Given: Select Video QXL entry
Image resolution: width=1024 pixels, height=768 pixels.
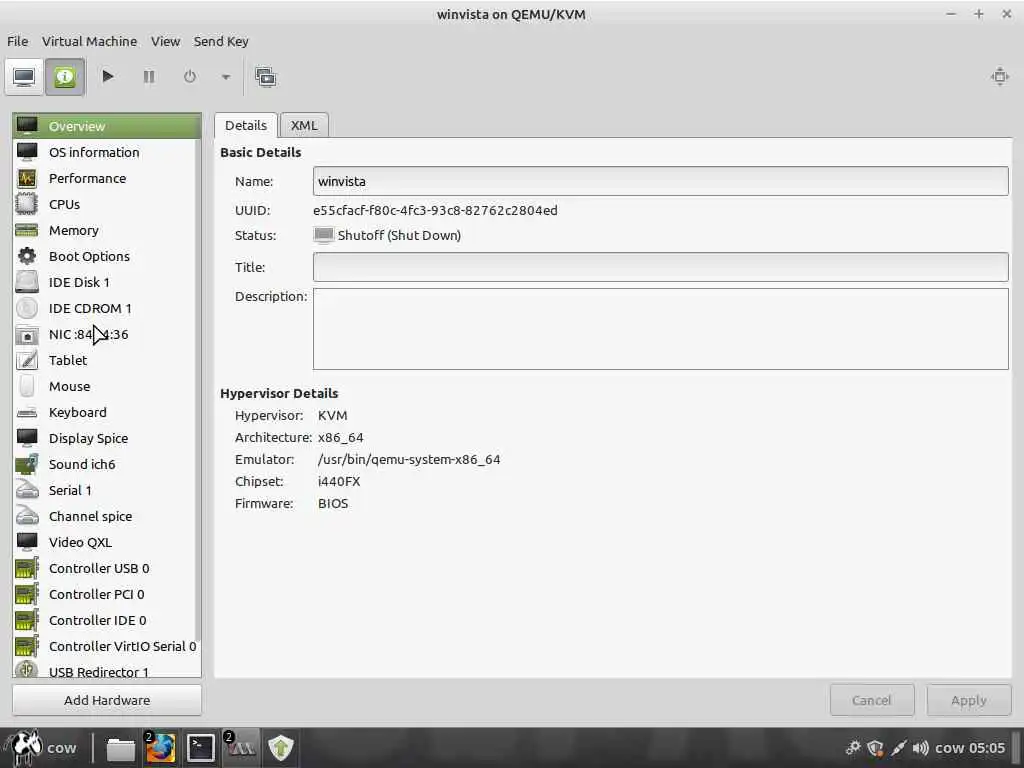Looking at the screenshot, I should click(106, 543).
